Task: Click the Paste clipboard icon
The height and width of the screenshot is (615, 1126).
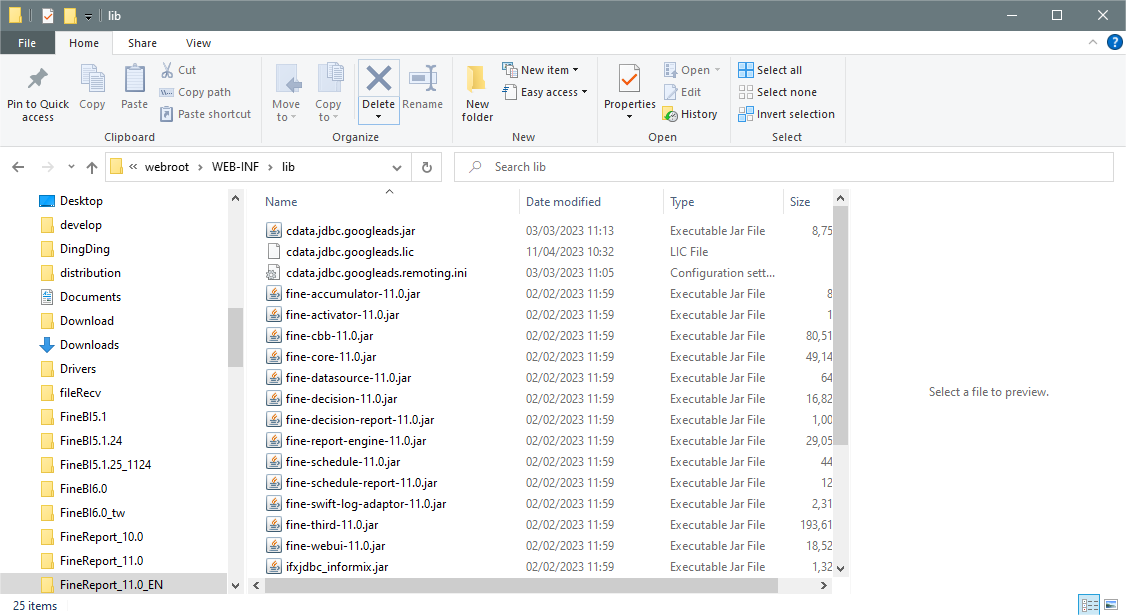Action: point(134,79)
